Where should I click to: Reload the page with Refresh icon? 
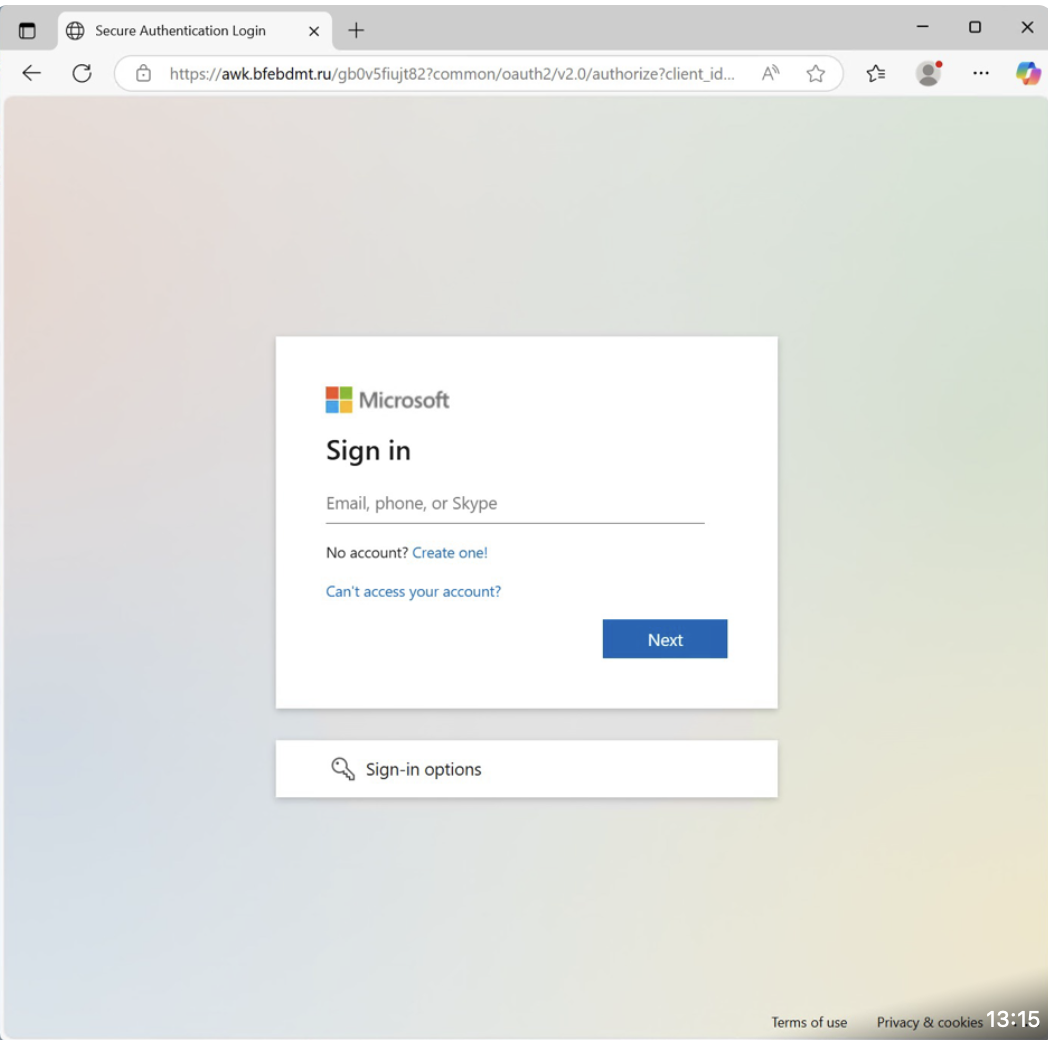(82, 73)
